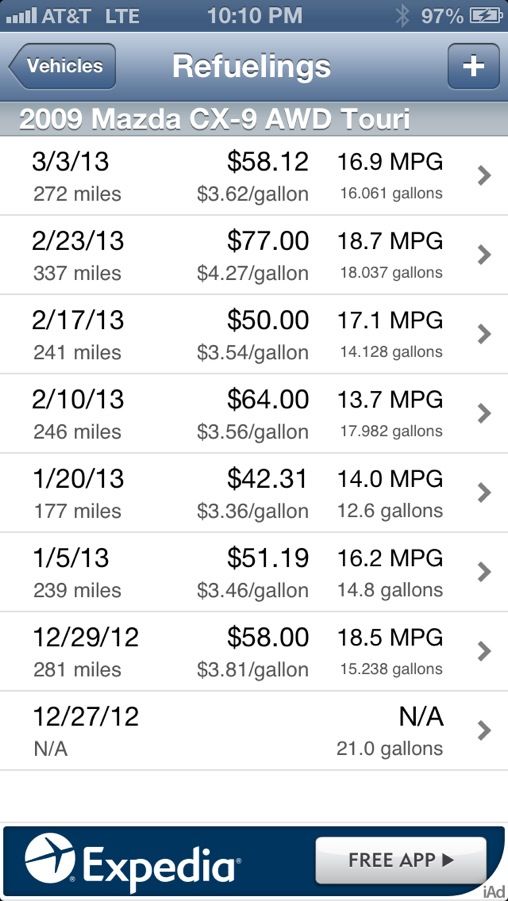Open chevron for 12/27/12 refueling
The height and width of the screenshot is (901, 508).
[484, 731]
